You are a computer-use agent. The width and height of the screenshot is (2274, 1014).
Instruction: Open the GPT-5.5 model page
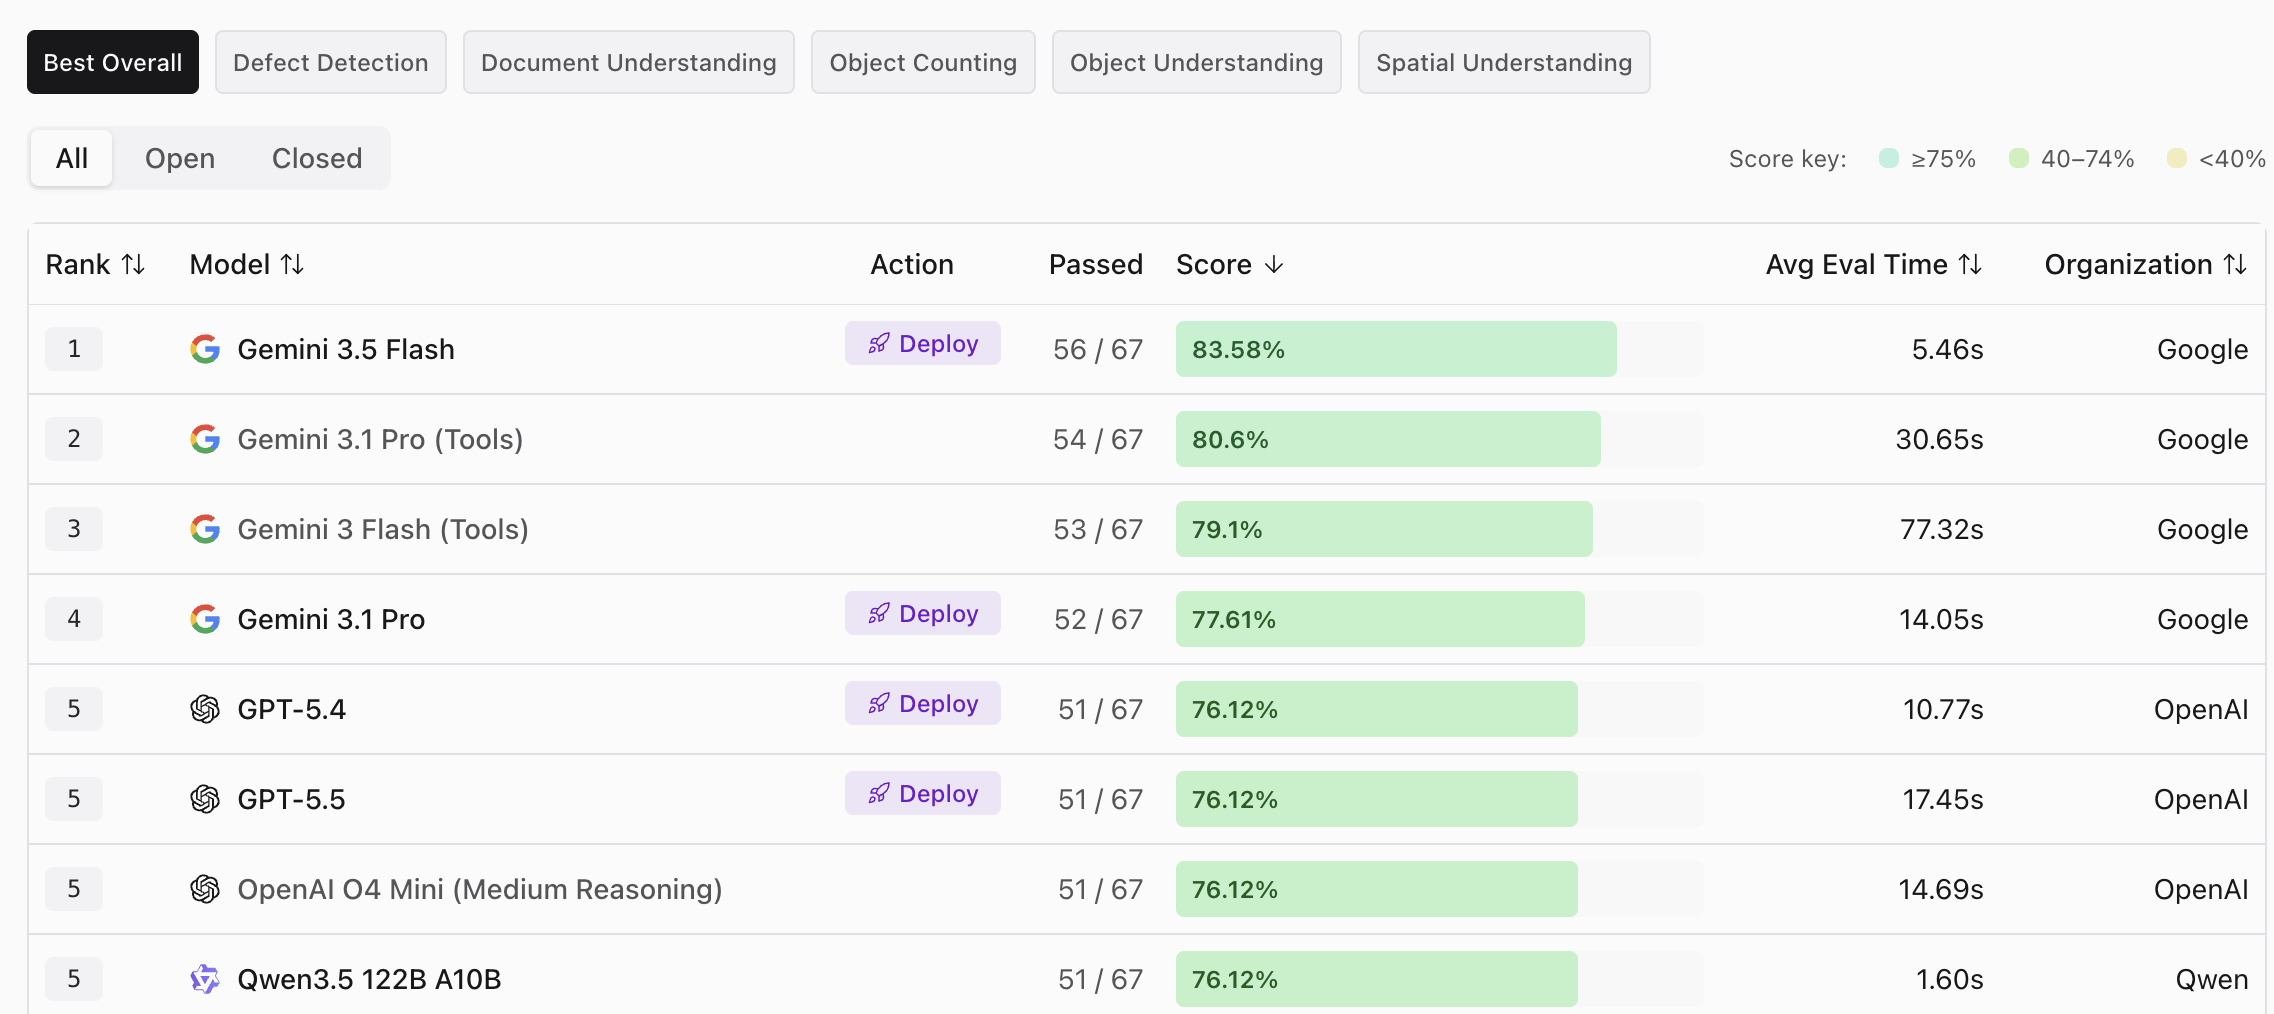point(291,799)
